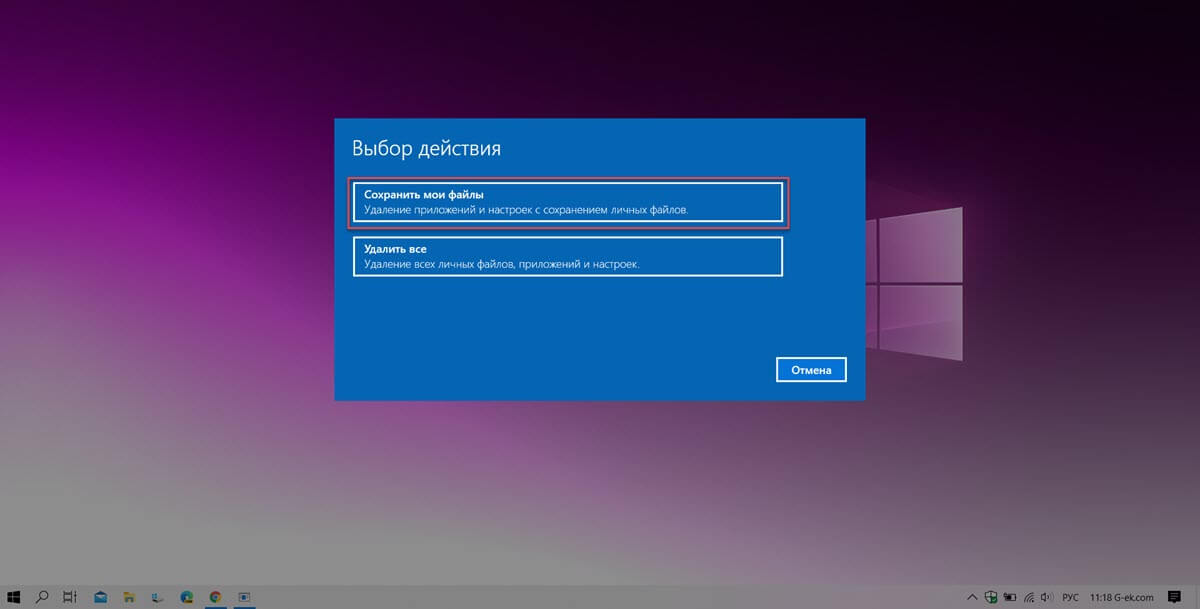
Task: Open Windows Security shield tray icon
Action: pyautogui.click(x=990, y=596)
